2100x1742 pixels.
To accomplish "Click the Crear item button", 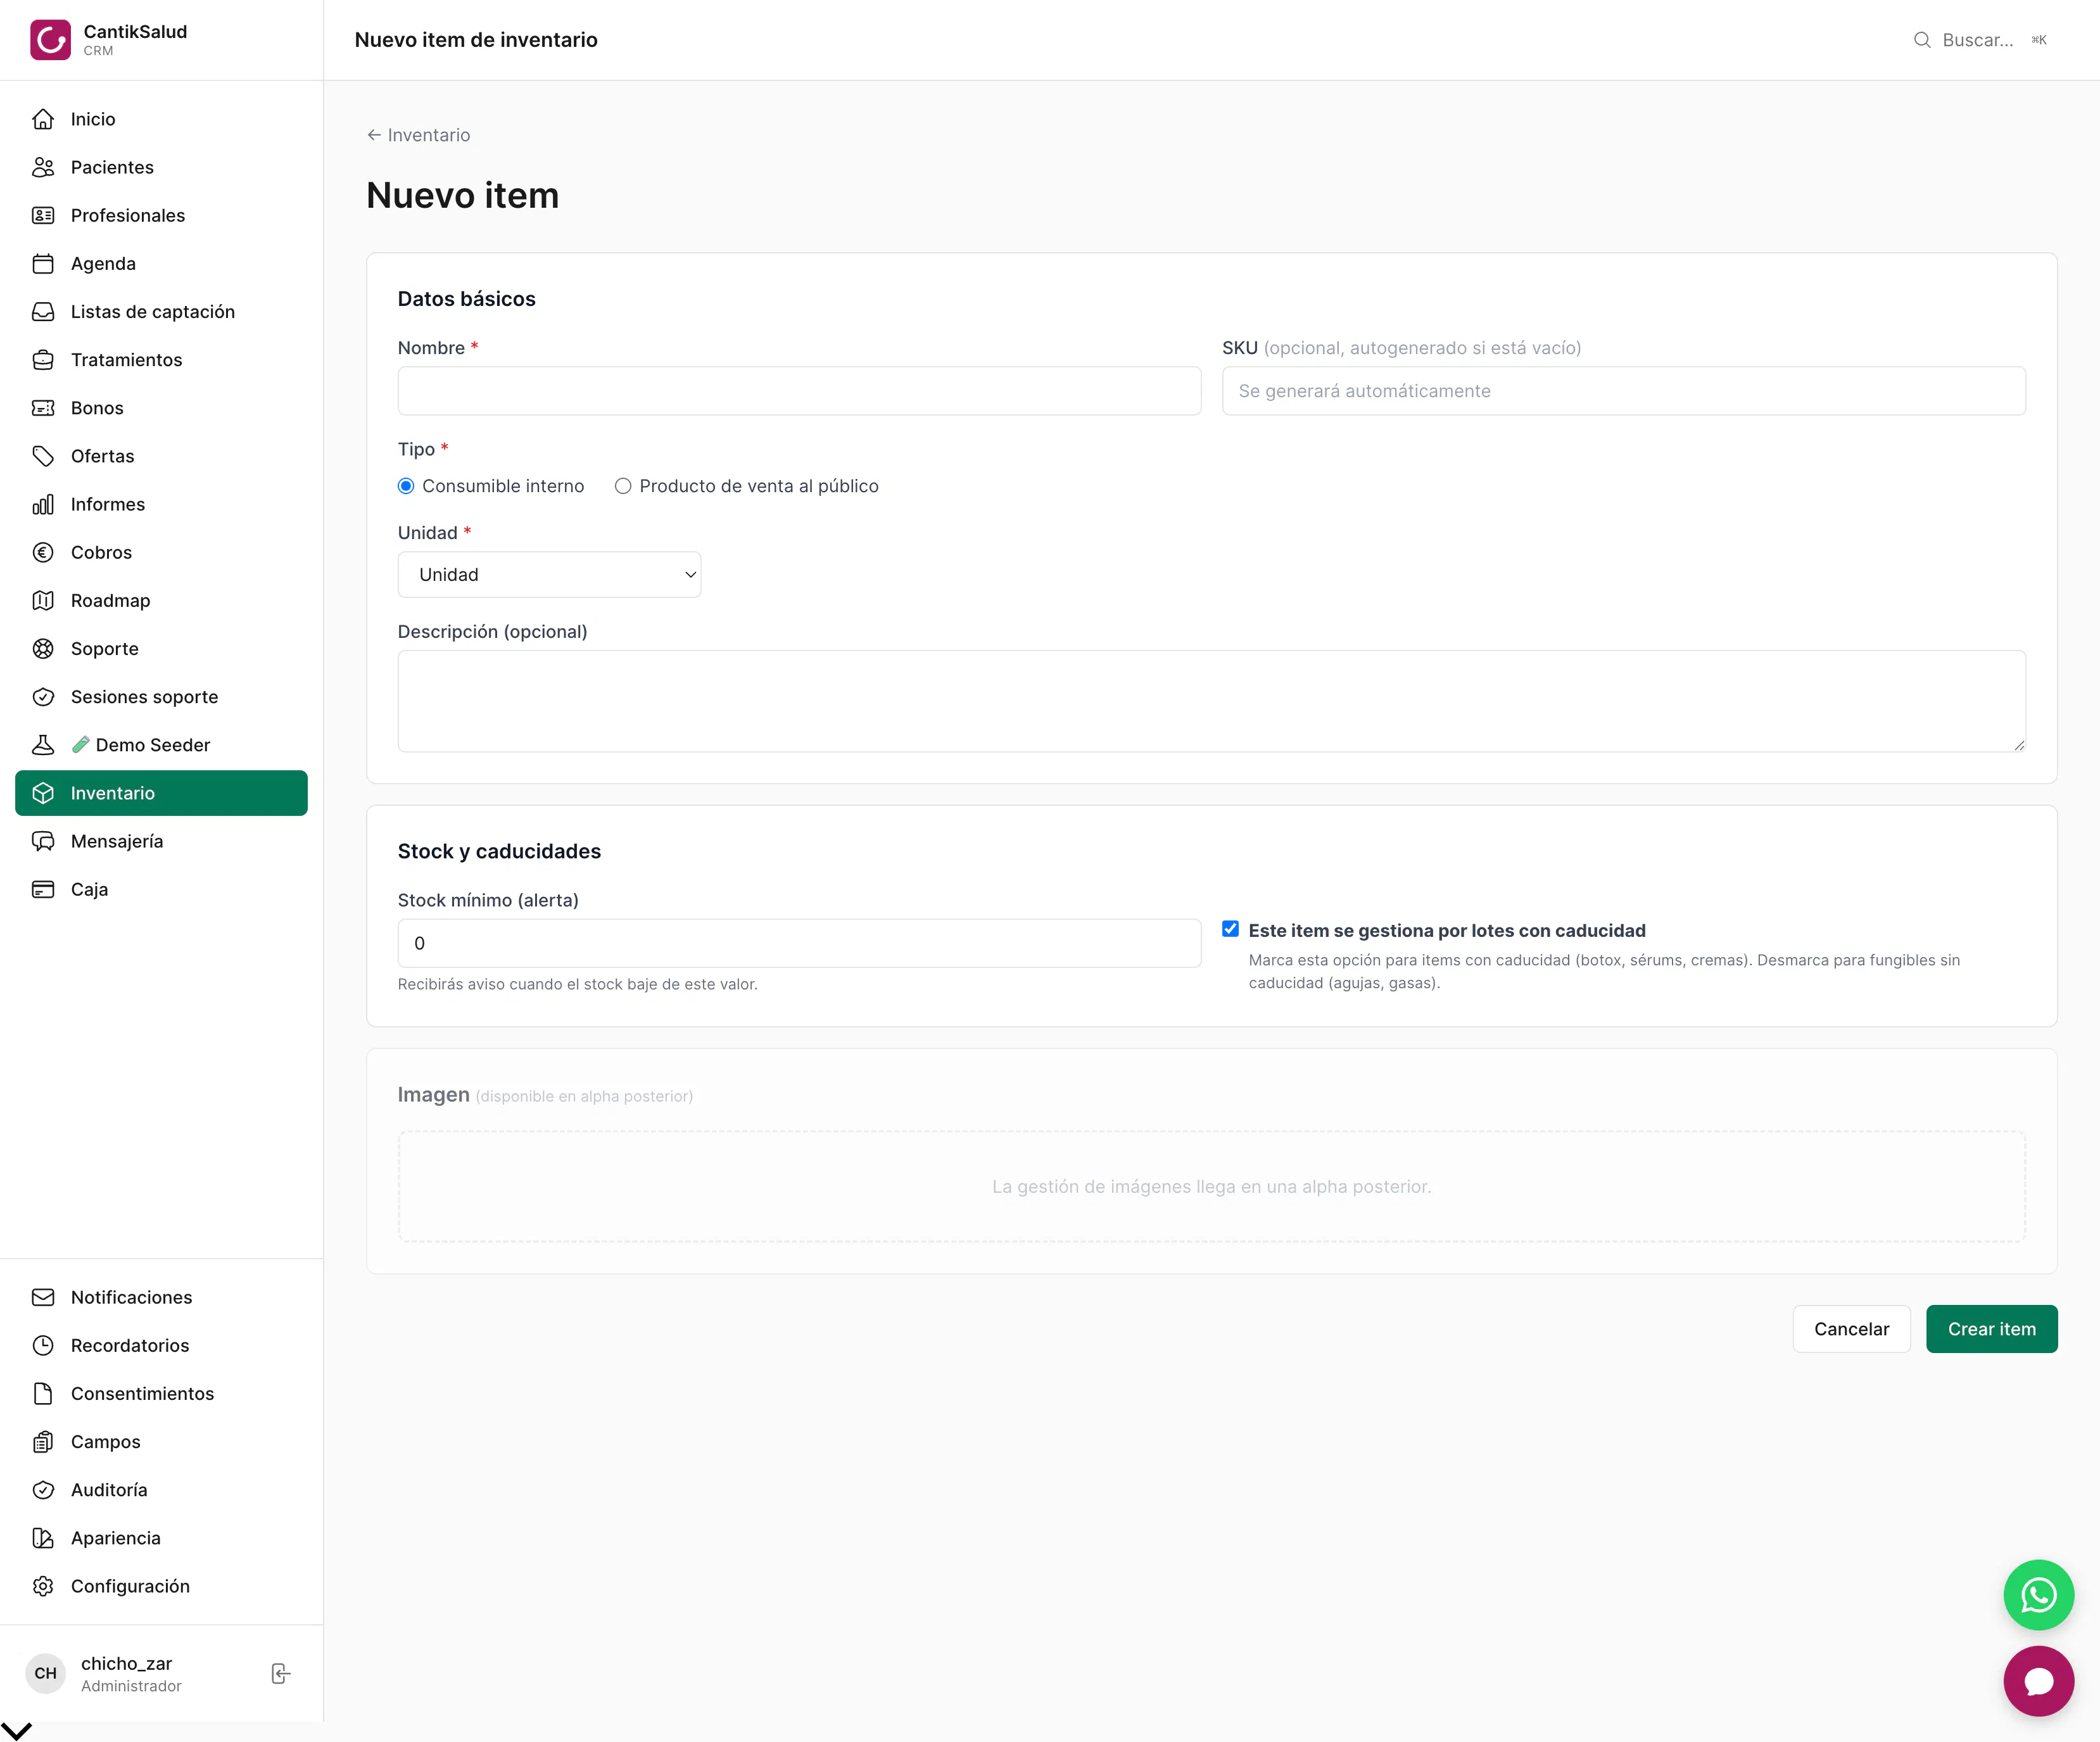I will click(1991, 1329).
